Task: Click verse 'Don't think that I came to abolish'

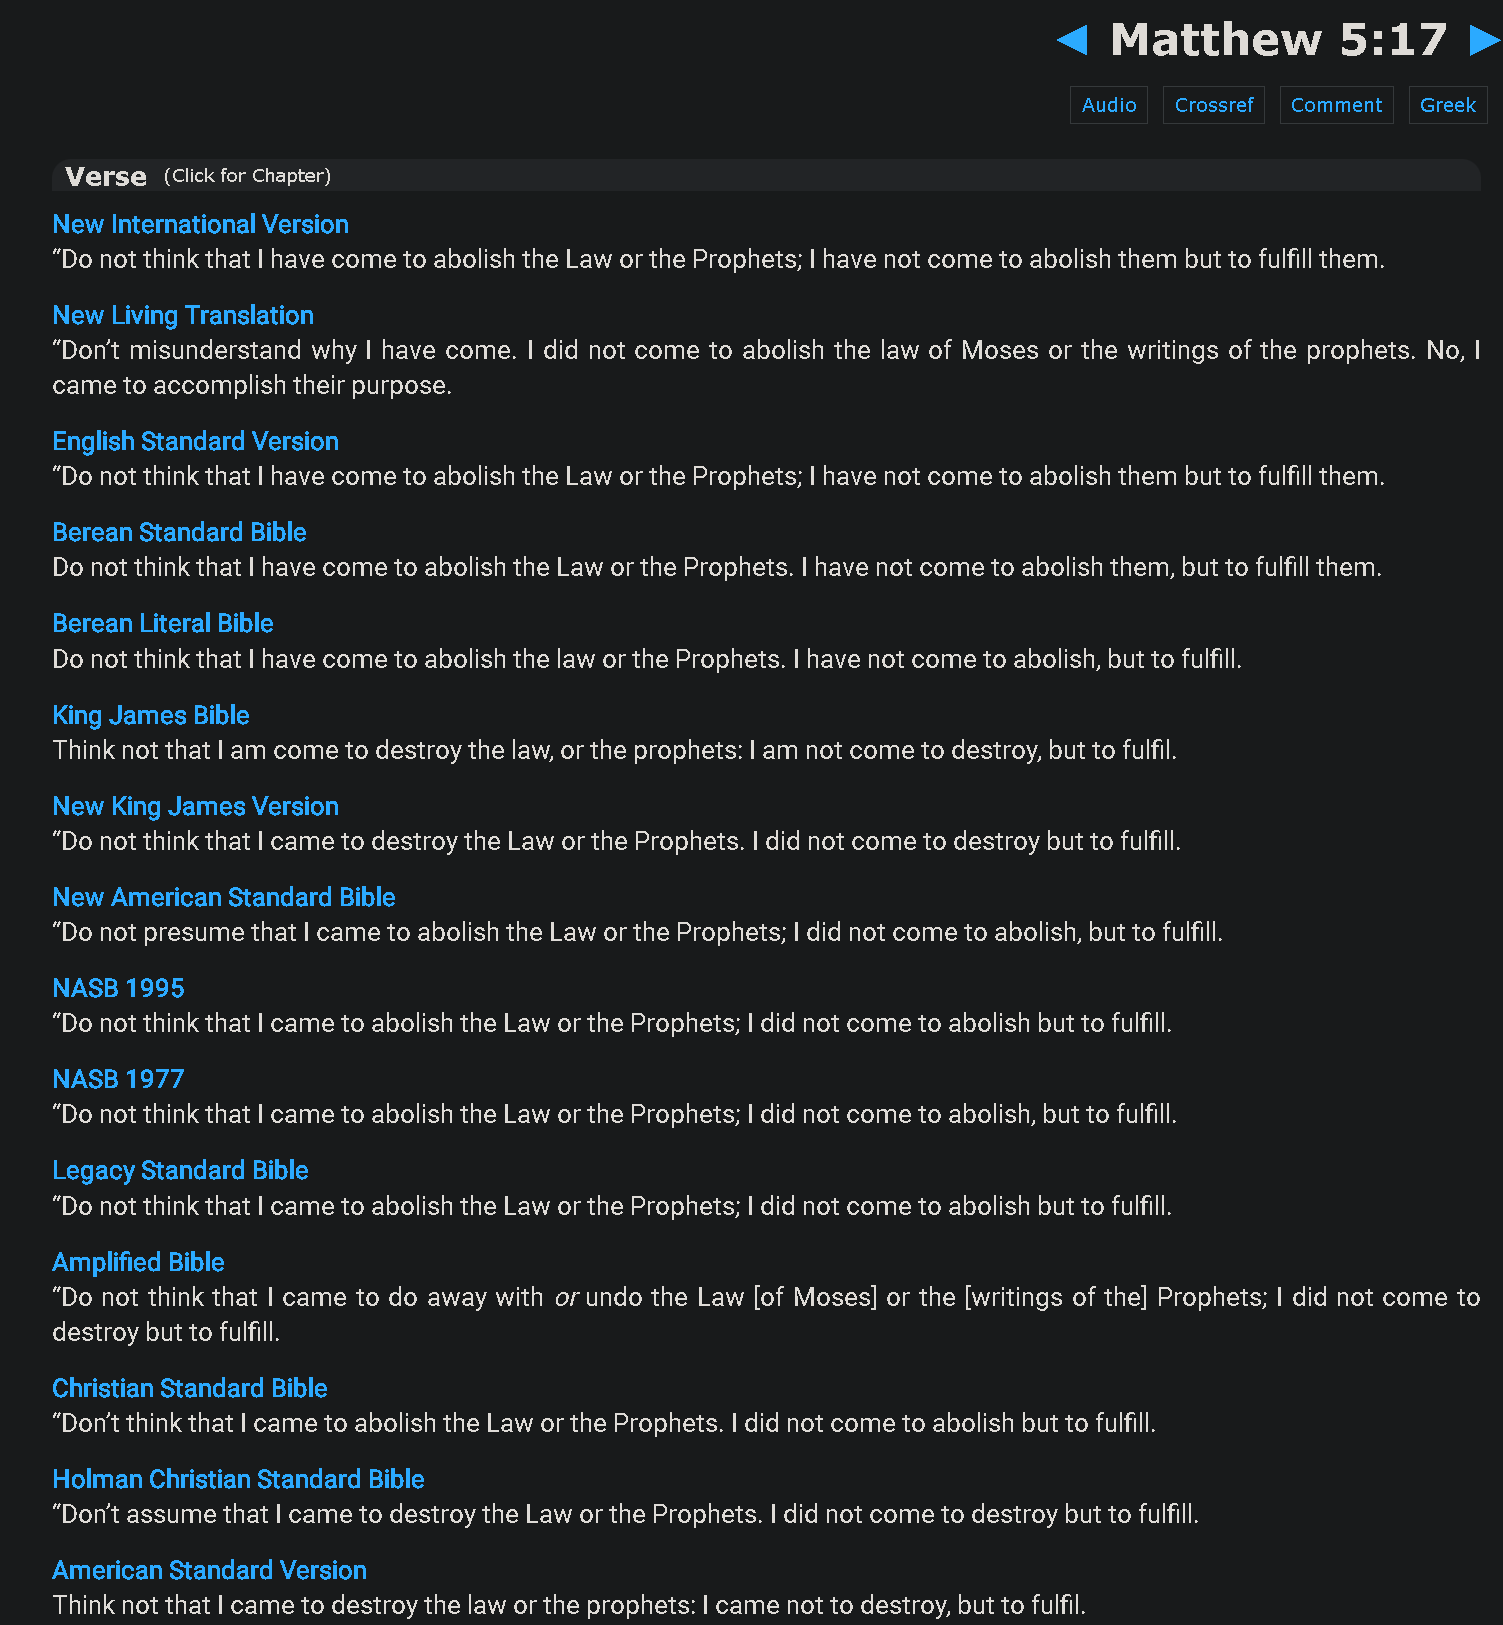Action: [604, 1423]
